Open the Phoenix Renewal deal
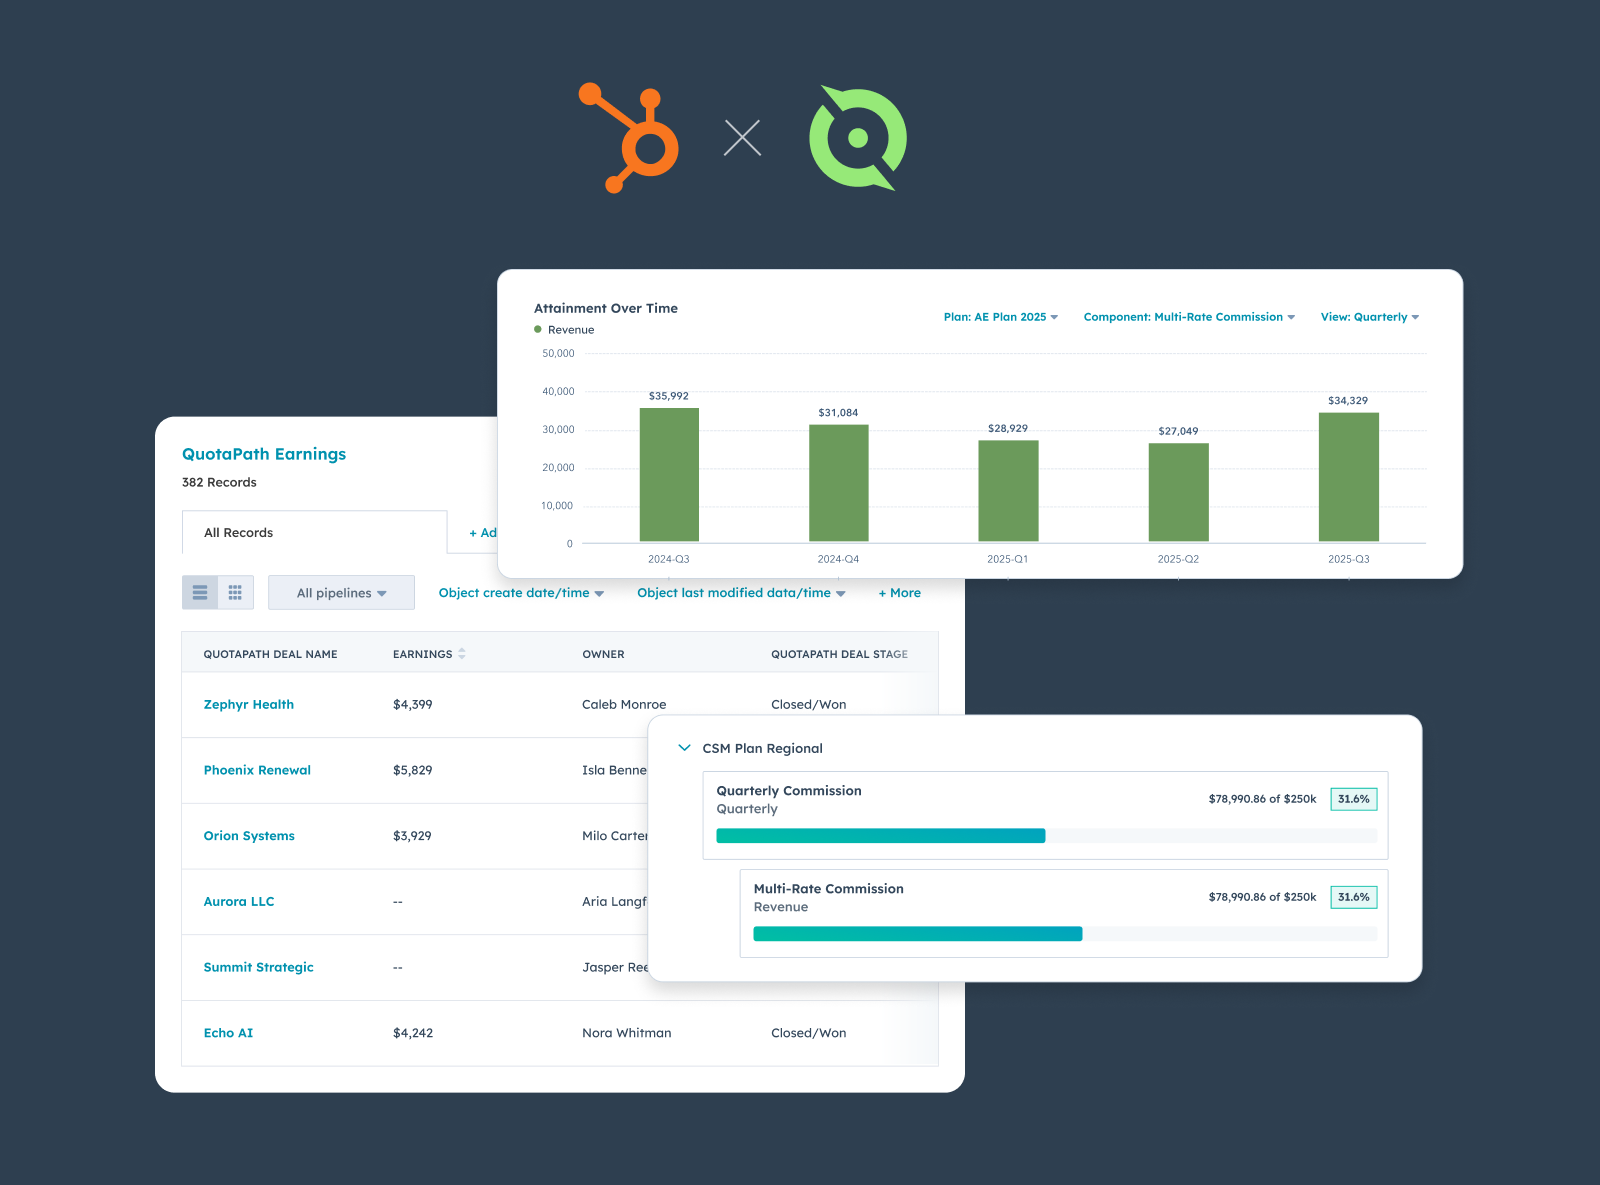This screenshot has width=1600, height=1185. [x=257, y=770]
